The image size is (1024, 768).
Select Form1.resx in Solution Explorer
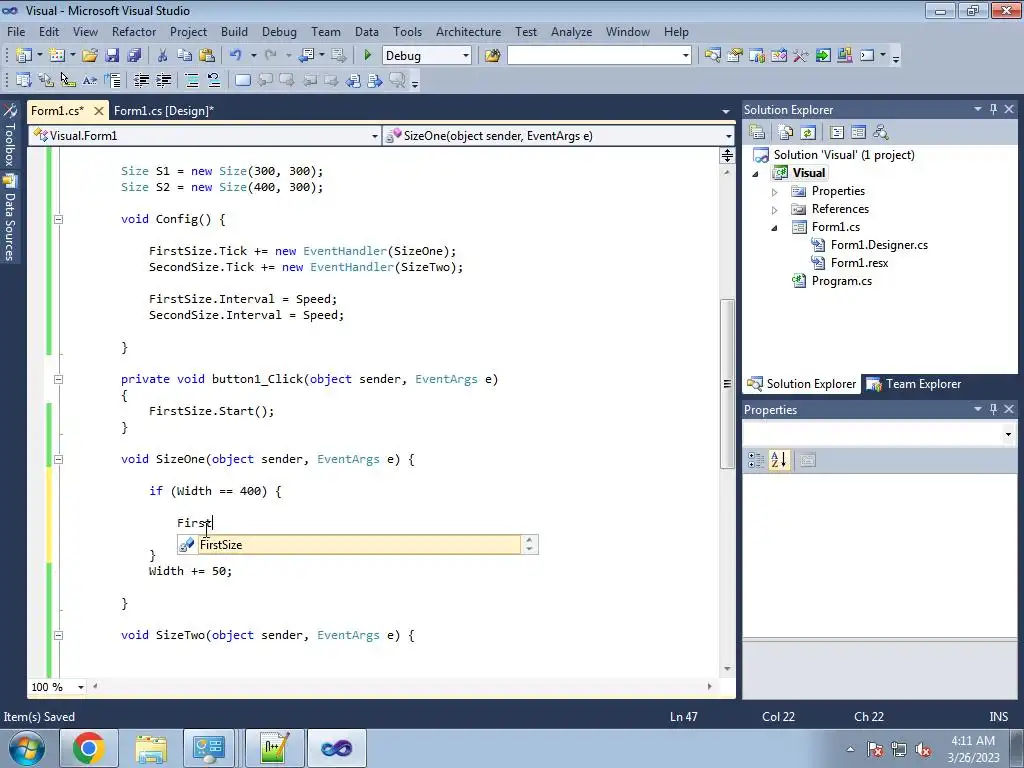(859, 263)
